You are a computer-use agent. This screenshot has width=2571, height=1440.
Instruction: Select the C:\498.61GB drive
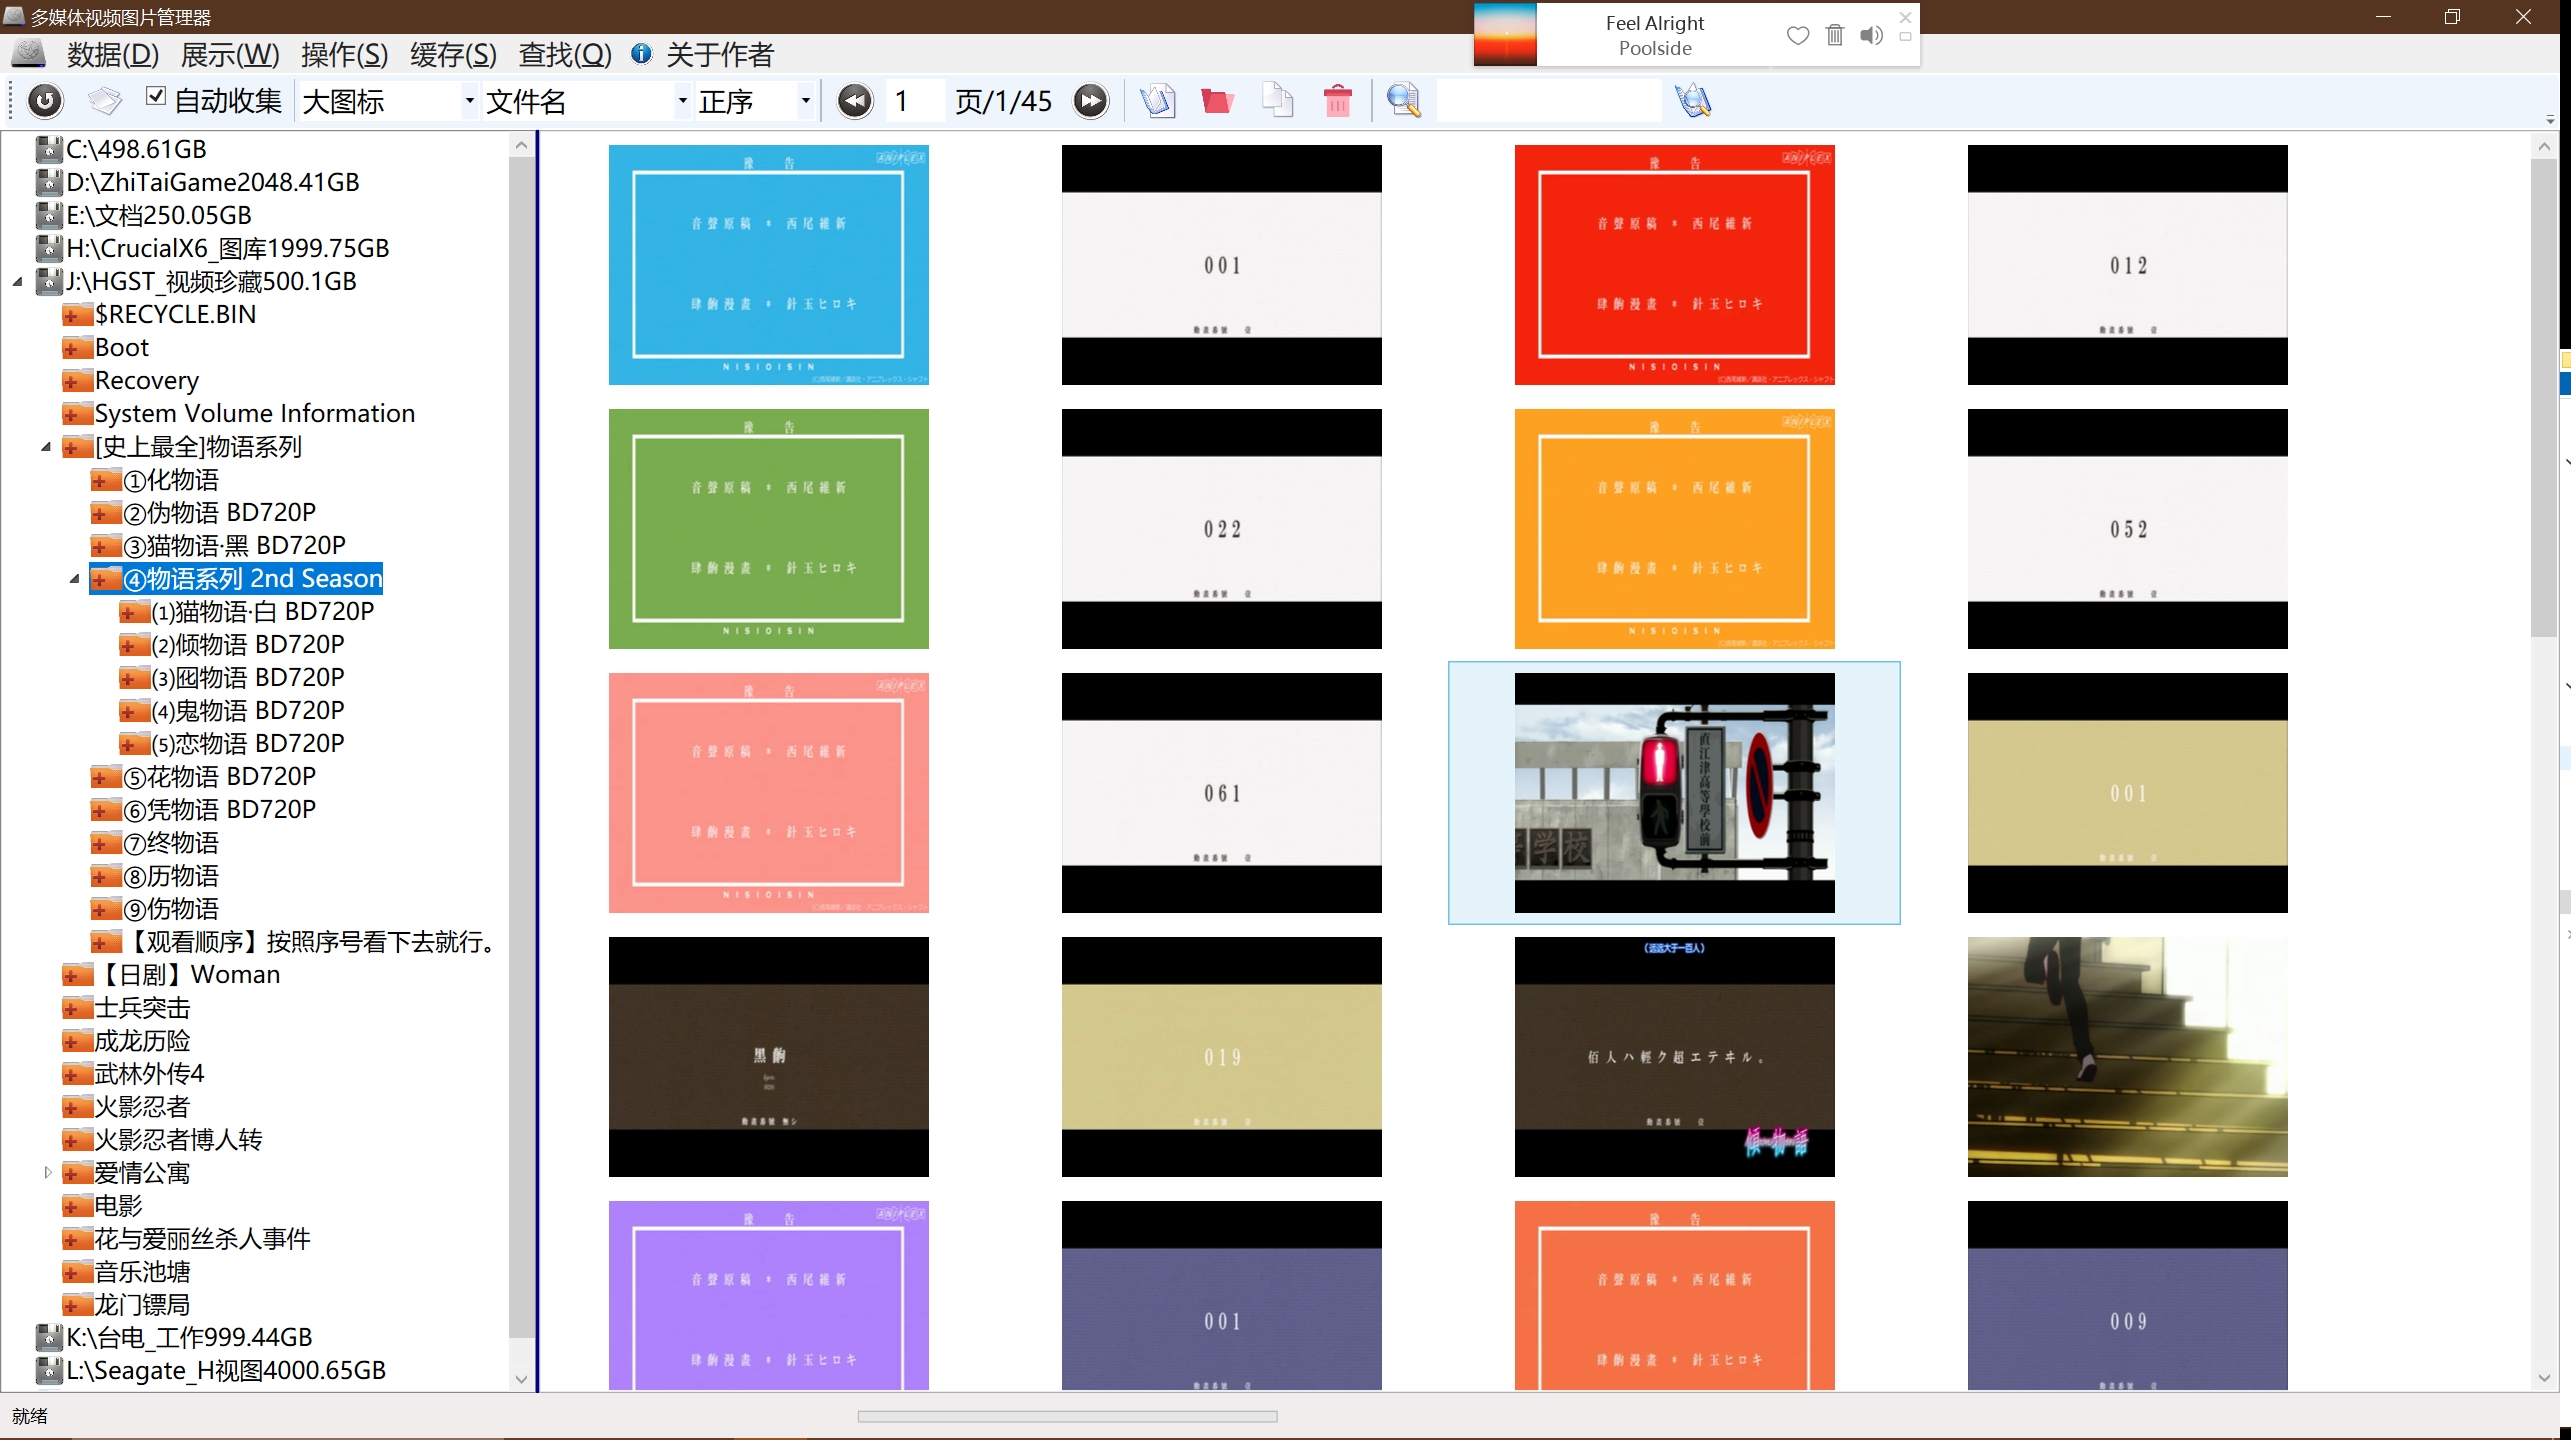tap(136, 149)
